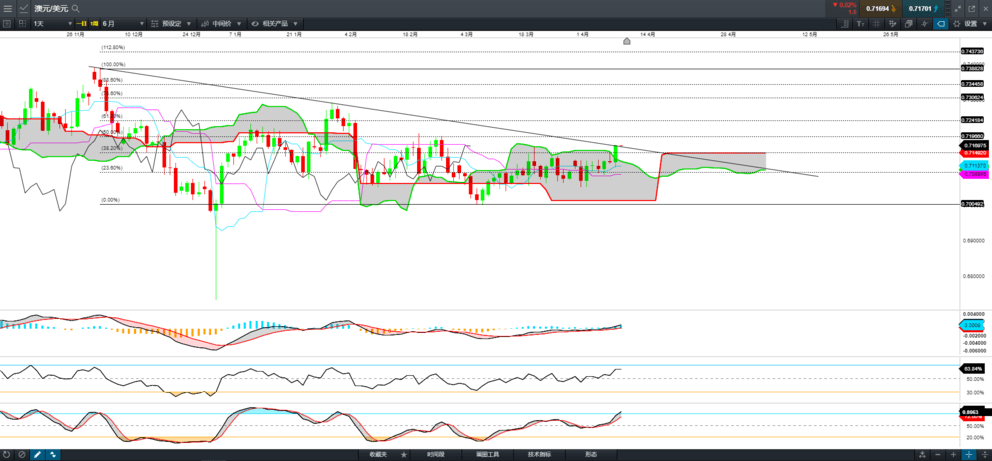Click the cyan 0.711370 price tag

[x=972, y=165]
